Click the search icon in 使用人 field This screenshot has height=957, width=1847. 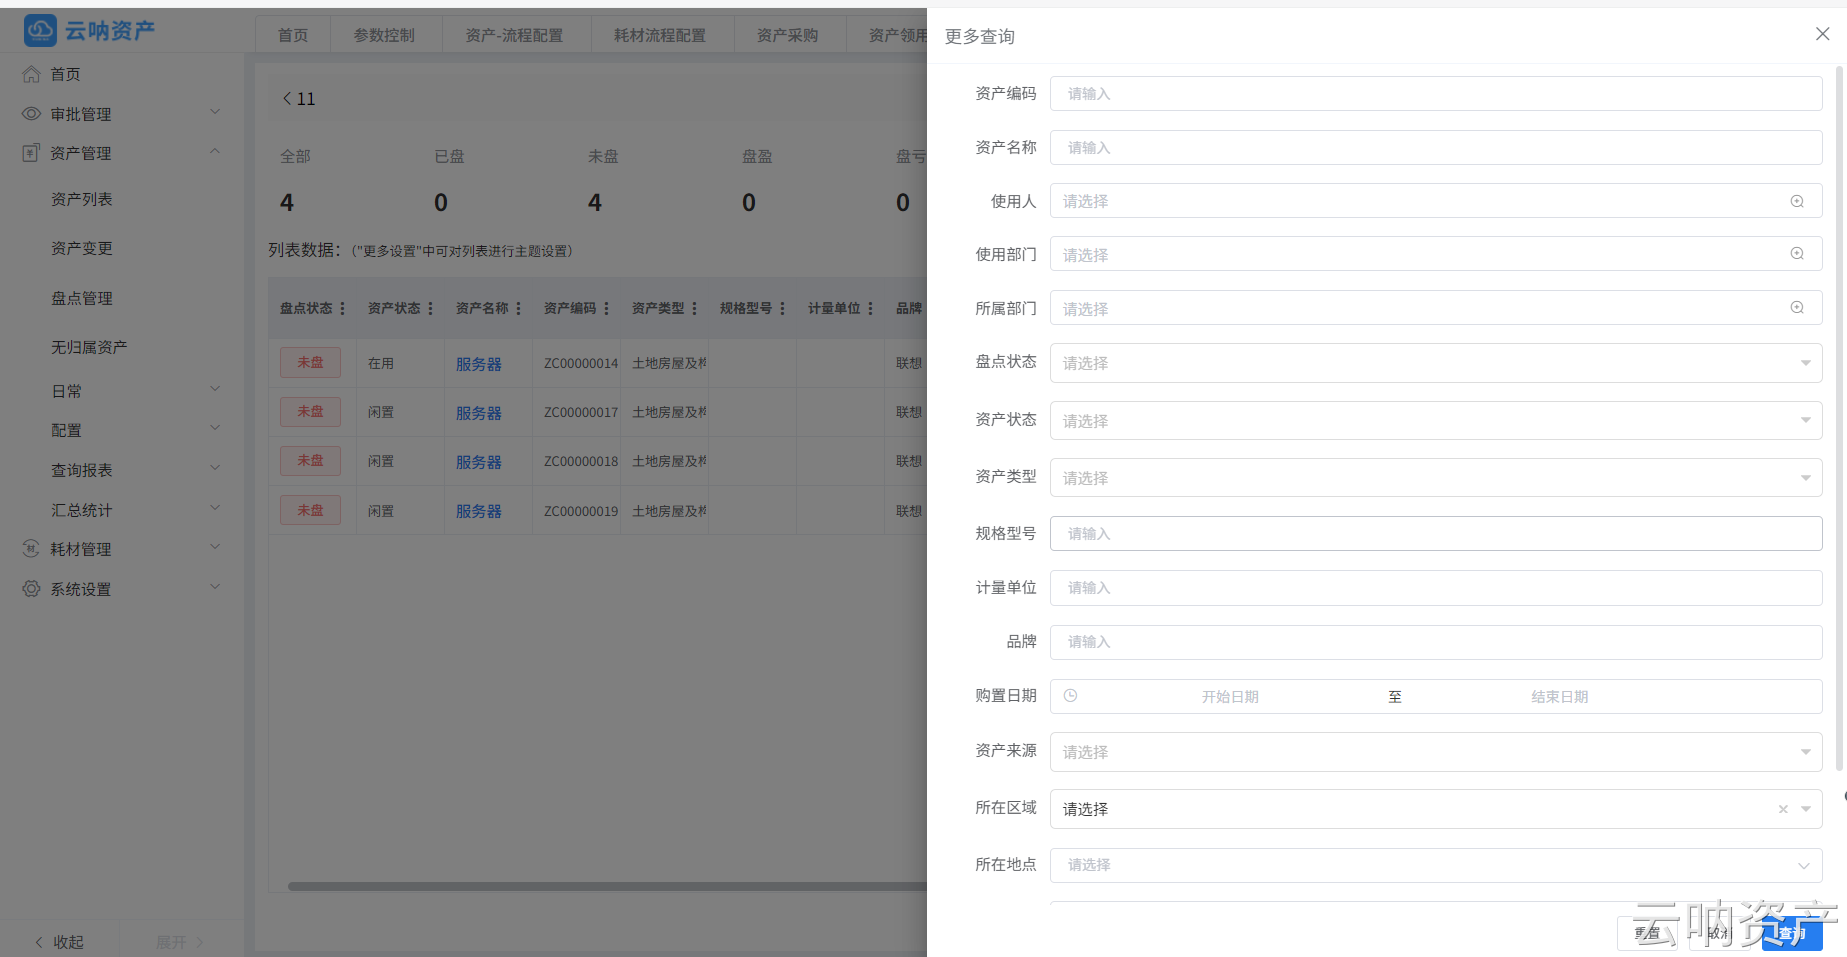pyautogui.click(x=1797, y=201)
